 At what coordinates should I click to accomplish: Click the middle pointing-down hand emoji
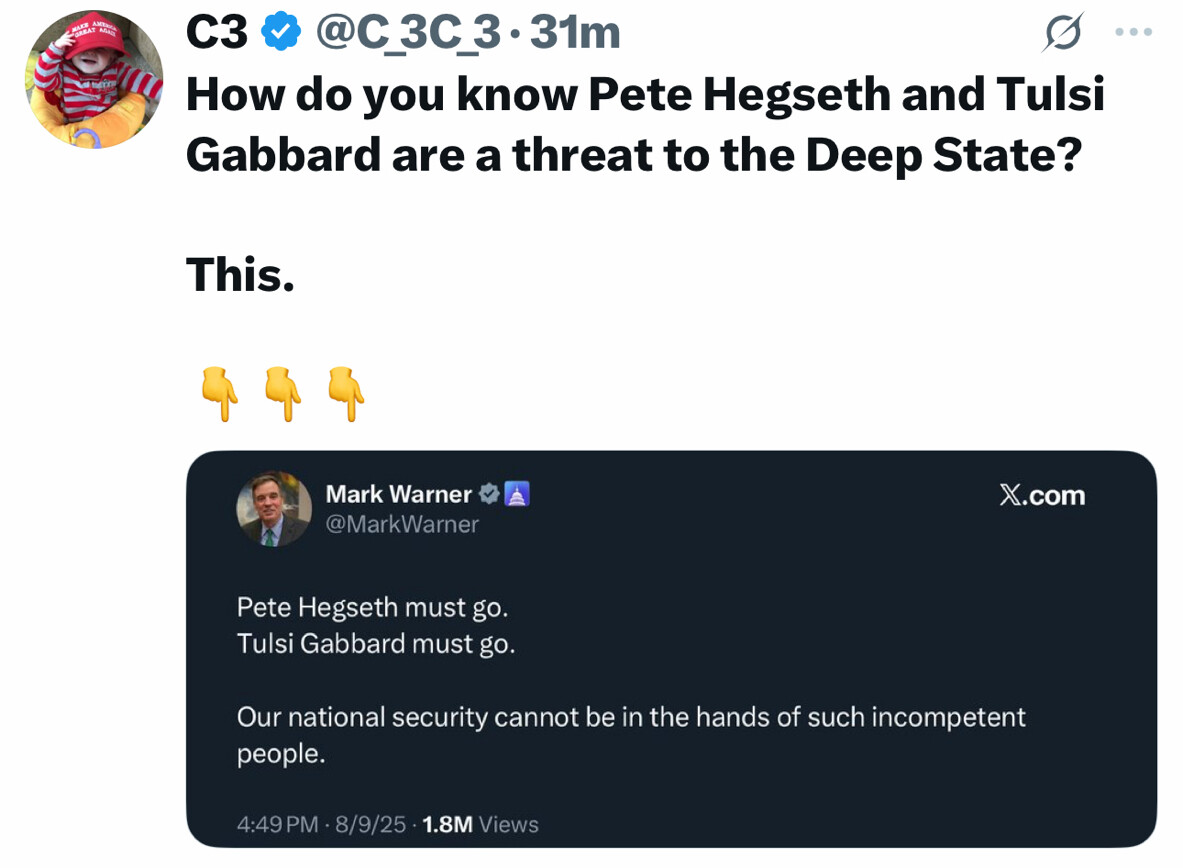pos(283,394)
